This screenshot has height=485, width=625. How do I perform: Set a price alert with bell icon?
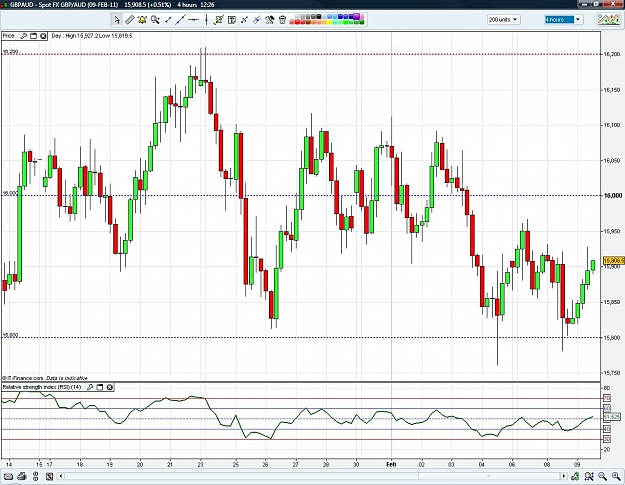click(x=142, y=20)
